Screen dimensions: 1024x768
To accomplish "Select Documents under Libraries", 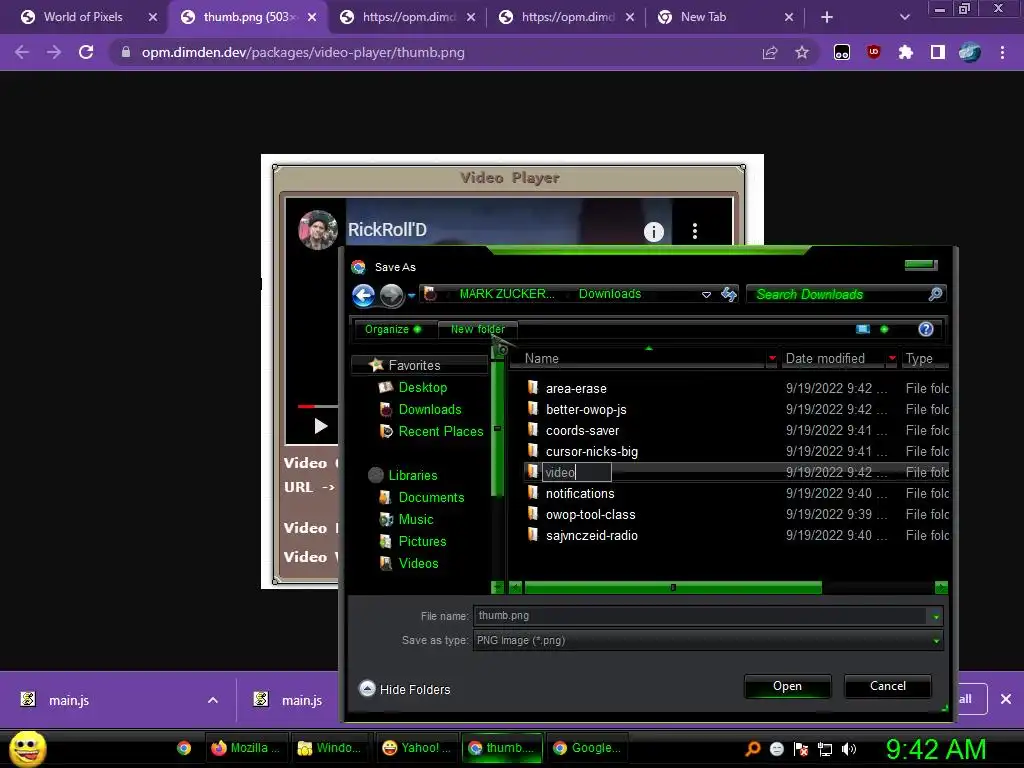I will (x=431, y=498).
